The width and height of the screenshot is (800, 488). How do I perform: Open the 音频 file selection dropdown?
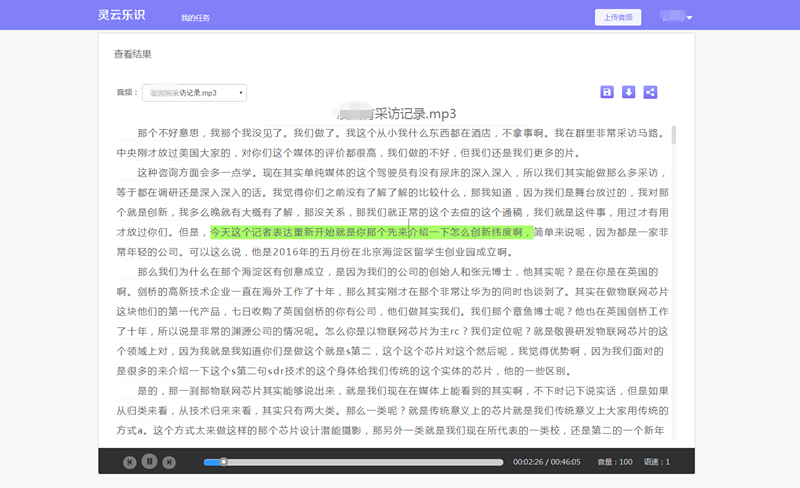pos(194,93)
